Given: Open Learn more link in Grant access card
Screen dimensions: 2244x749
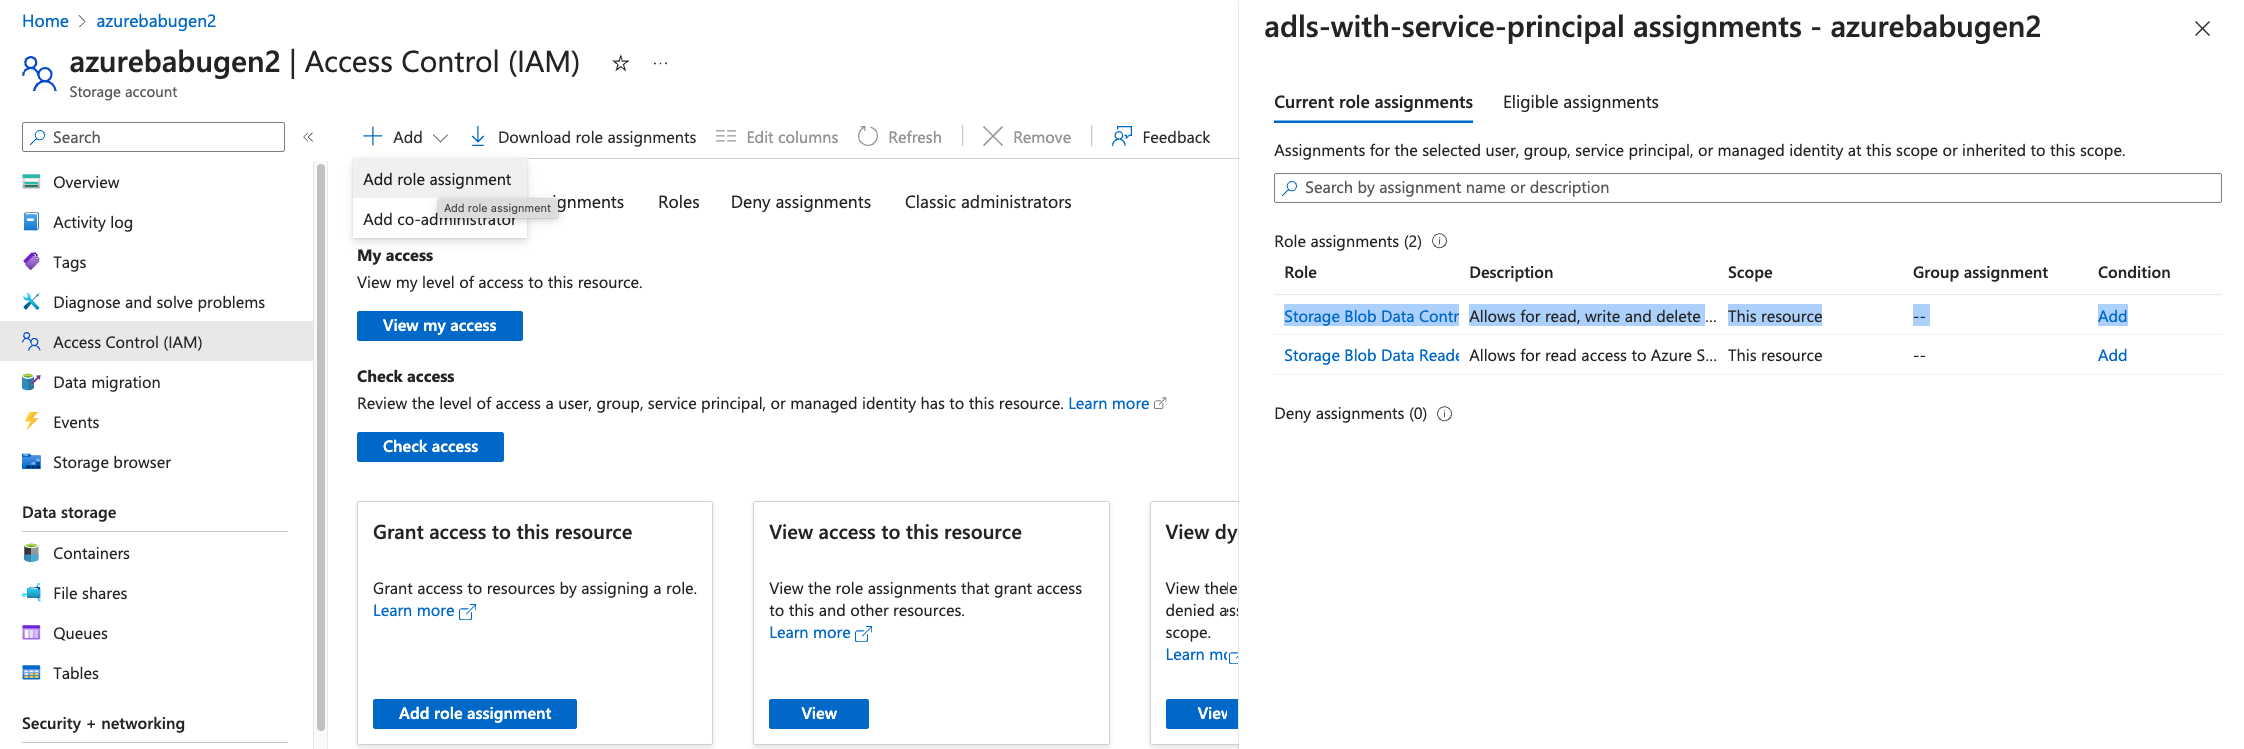Looking at the screenshot, I should click(424, 611).
